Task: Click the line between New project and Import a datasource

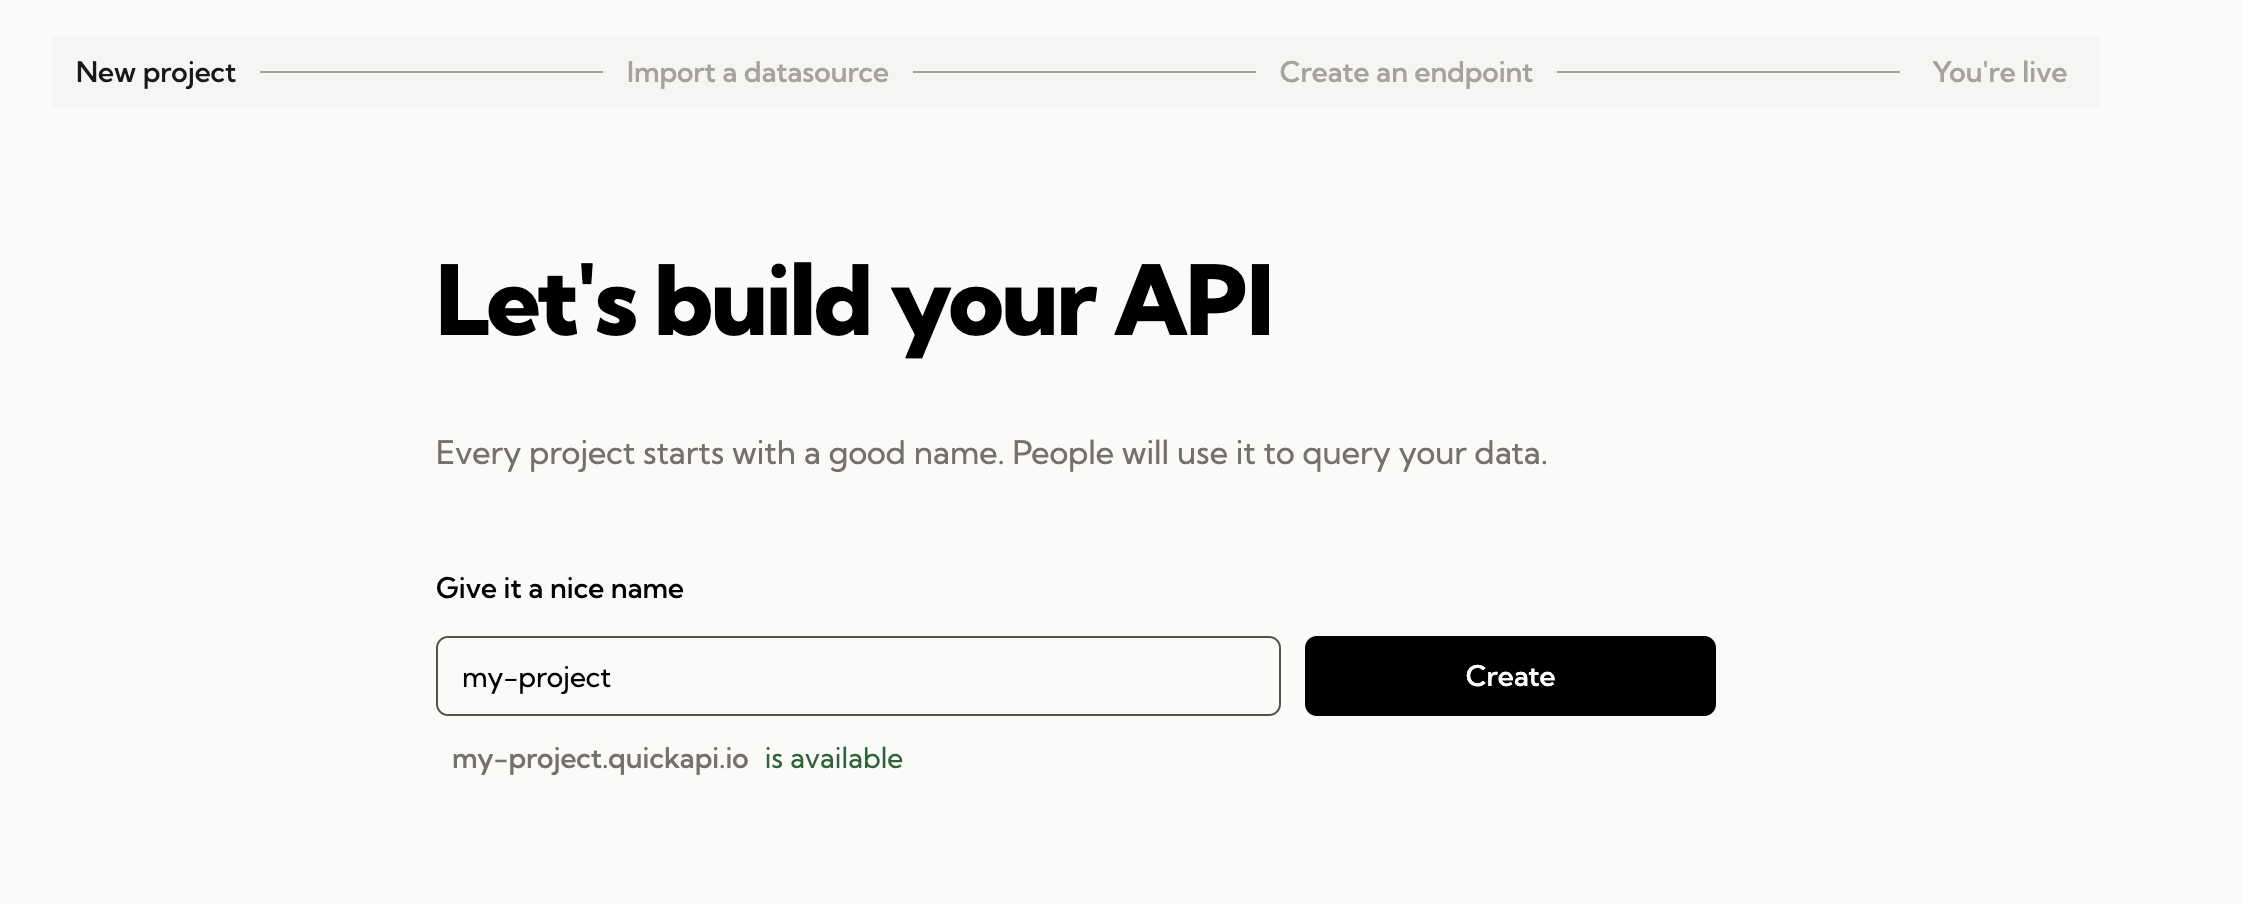Action: (x=431, y=72)
